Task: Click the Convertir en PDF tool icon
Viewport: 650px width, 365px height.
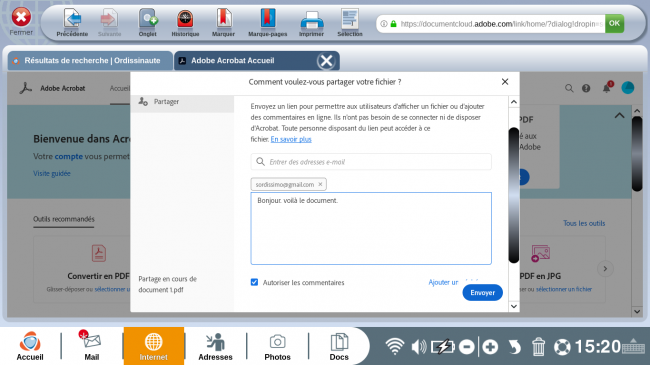Action: 99,253
